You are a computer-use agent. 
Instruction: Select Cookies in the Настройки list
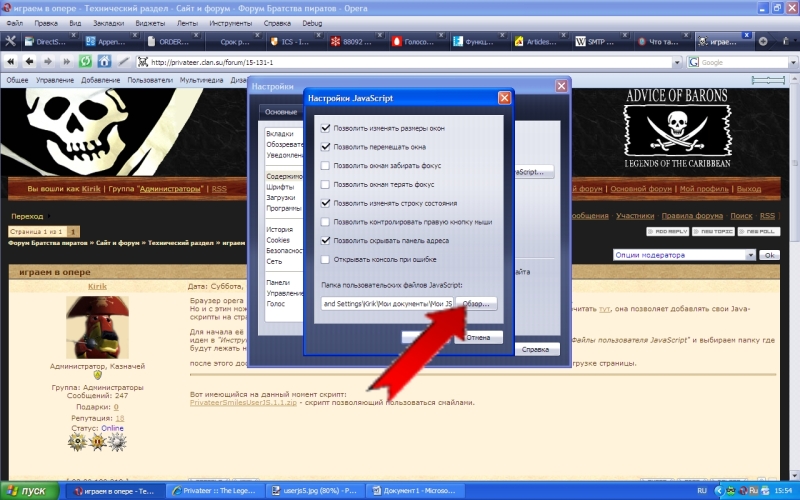[x=278, y=240]
